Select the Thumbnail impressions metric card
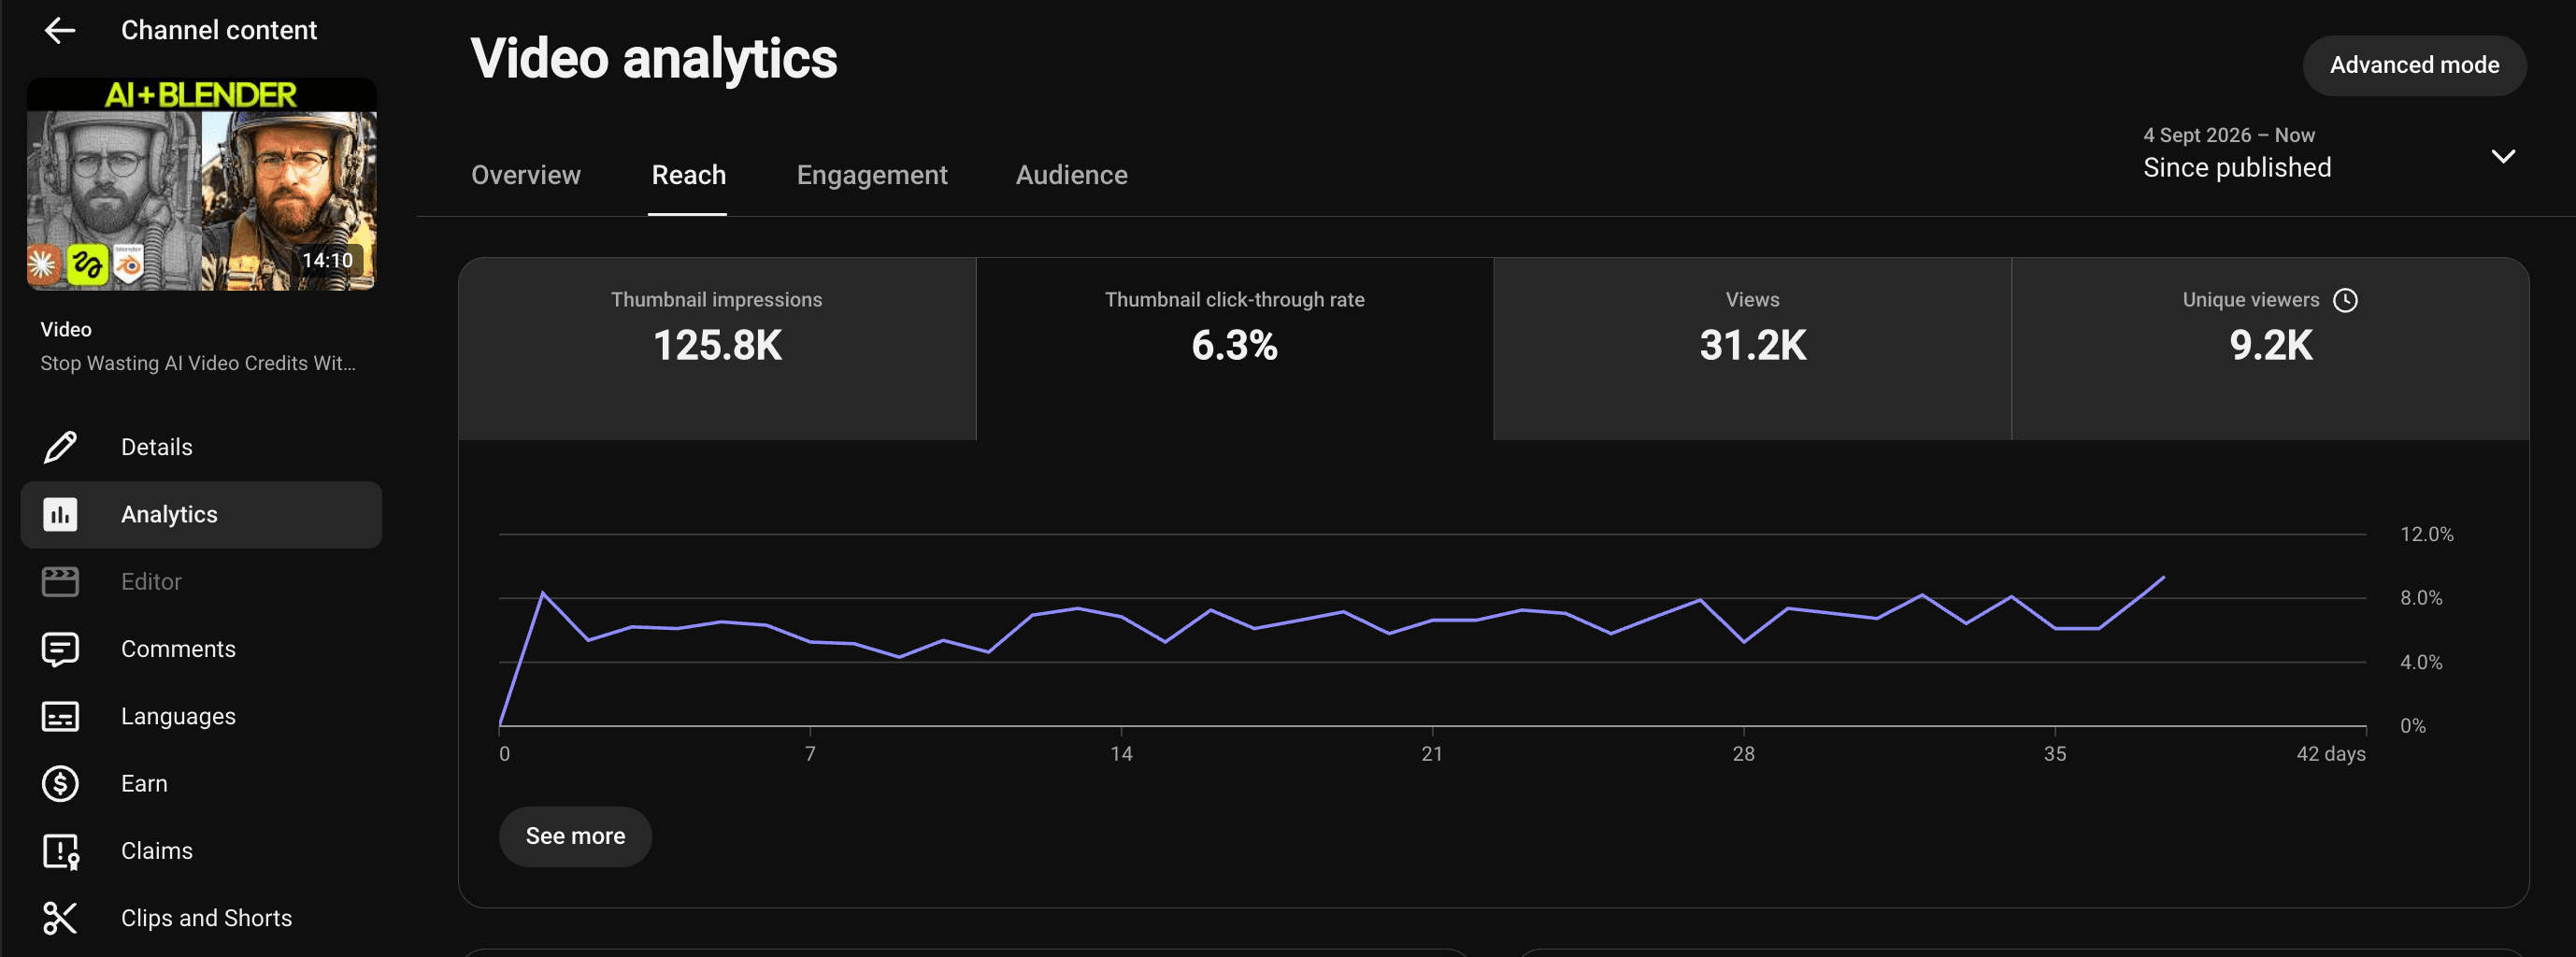The width and height of the screenshot is (2576, 957). [717, 349]
